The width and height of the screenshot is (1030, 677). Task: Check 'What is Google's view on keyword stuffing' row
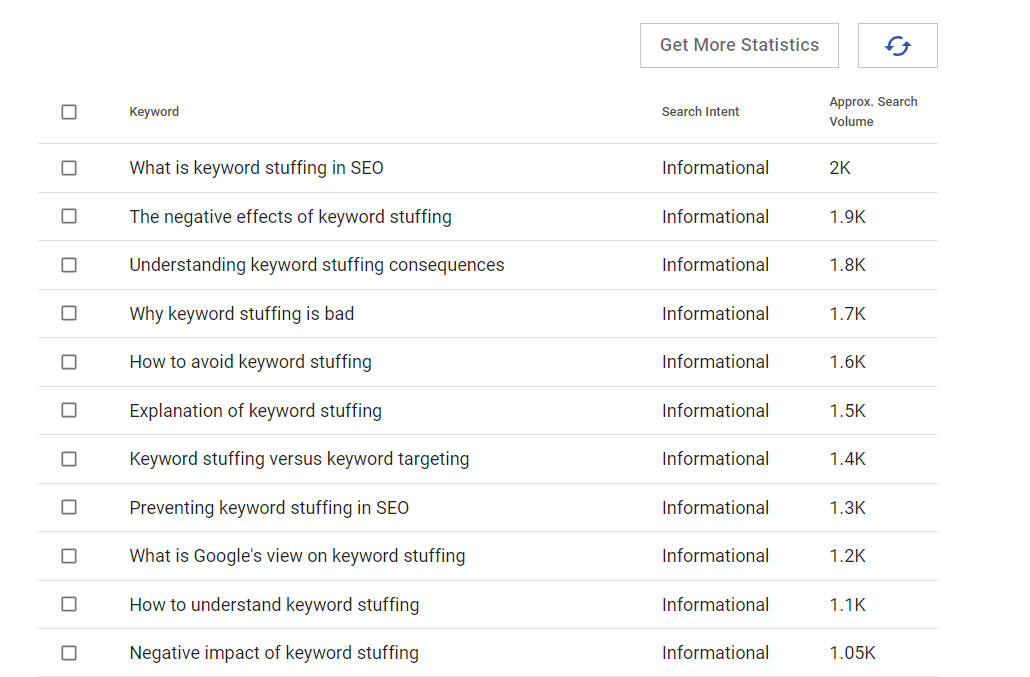(x=69, y=556)
